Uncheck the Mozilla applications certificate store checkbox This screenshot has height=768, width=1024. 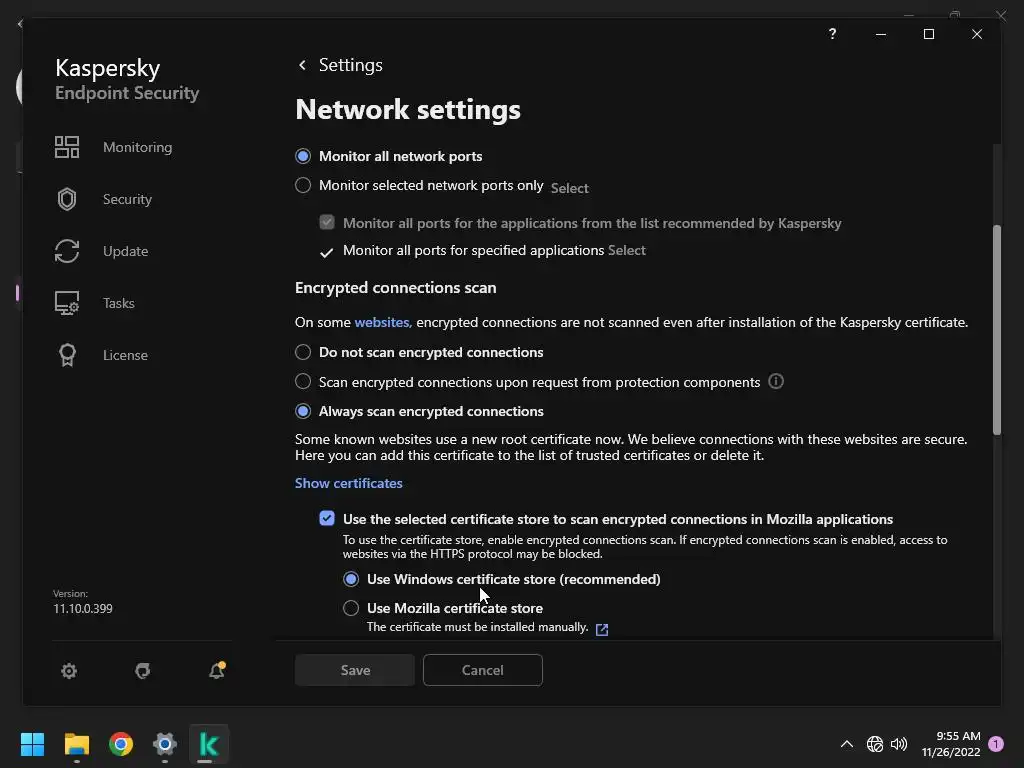click(x=327, y=519)
